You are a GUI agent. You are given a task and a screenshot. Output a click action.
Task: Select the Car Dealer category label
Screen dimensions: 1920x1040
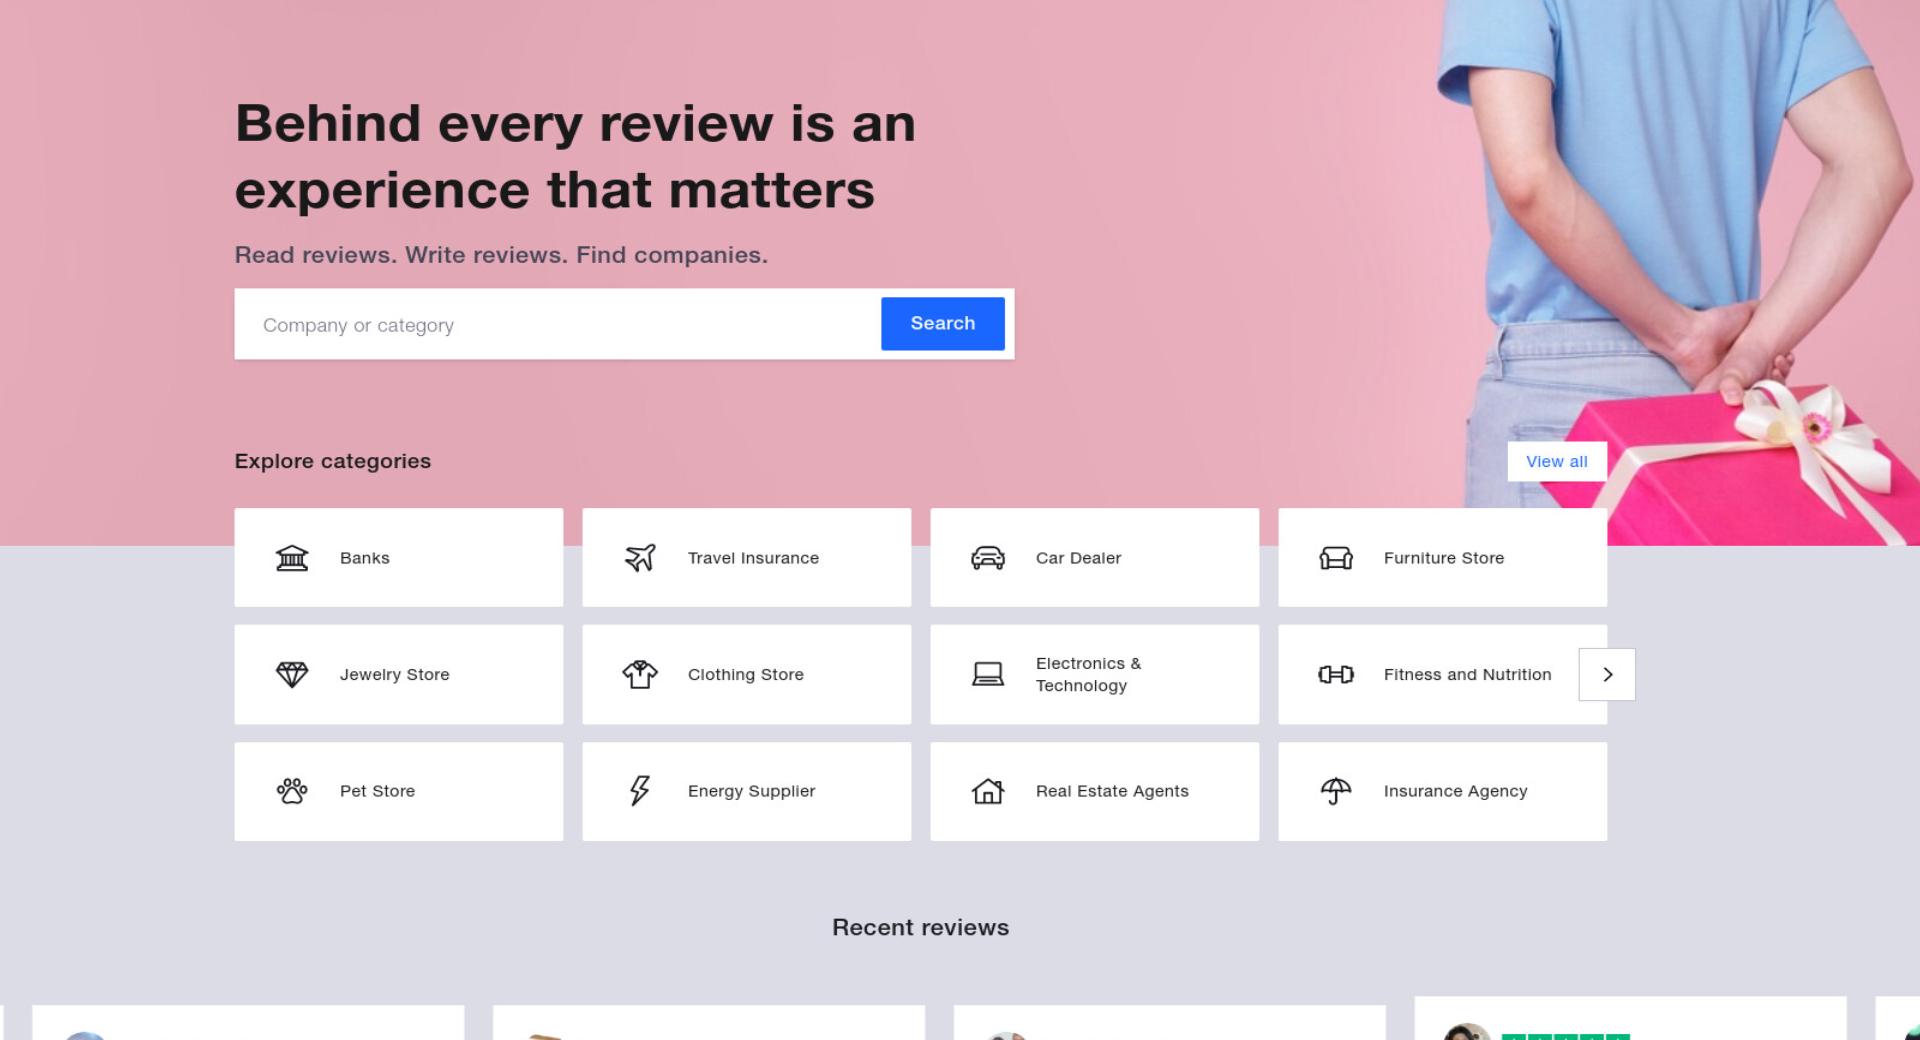coord(1078,558)
